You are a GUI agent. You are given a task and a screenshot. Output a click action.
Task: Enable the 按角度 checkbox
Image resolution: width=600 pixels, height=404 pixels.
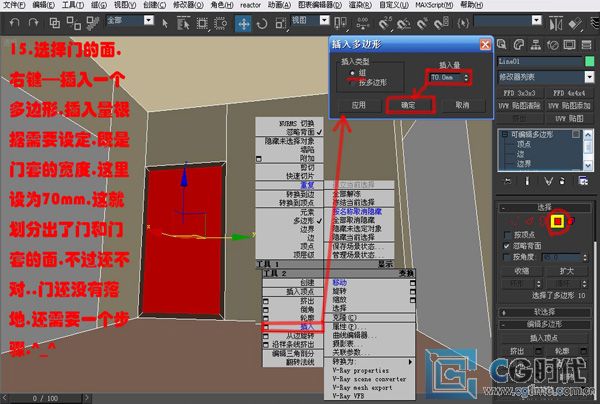coord(507,257)
